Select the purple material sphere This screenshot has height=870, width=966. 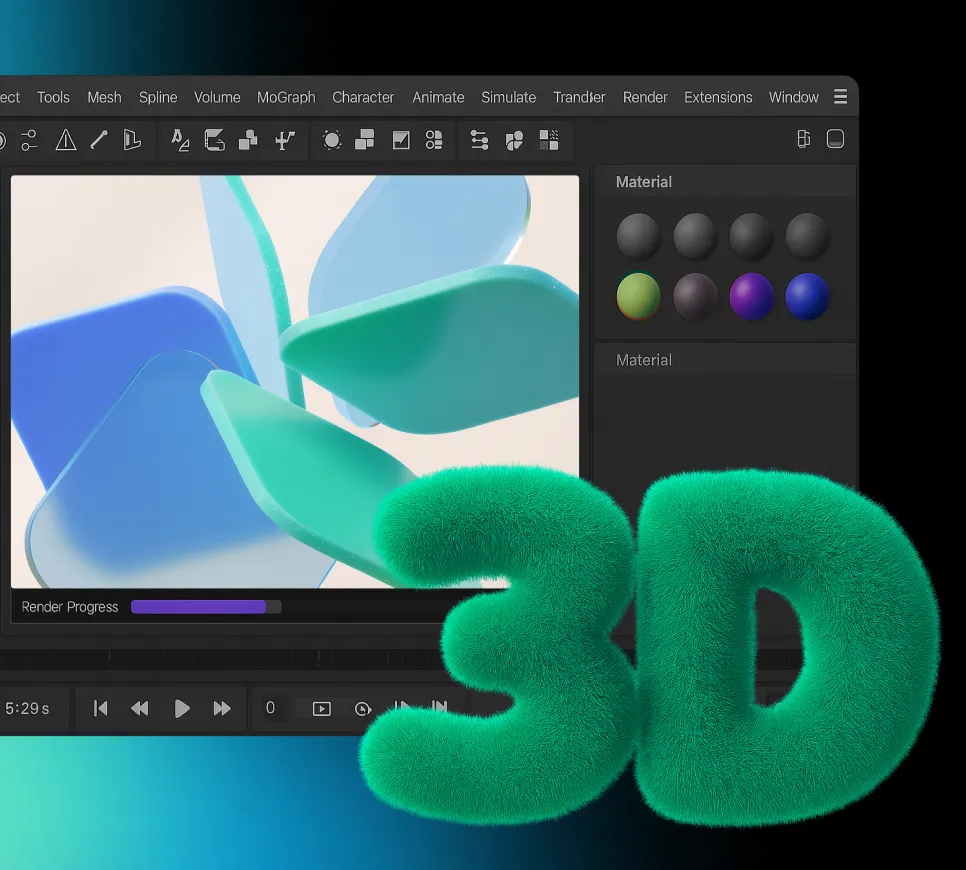[751, 297]
